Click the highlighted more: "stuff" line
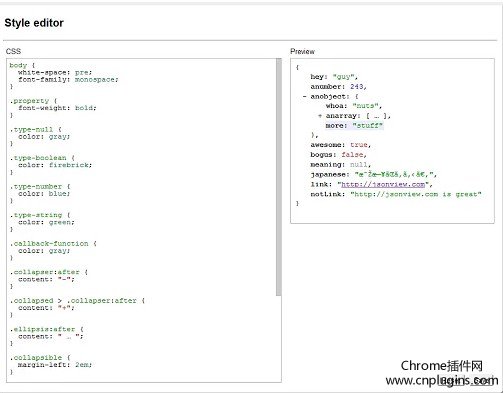Viewport: 503px width, 393px height. click(x=354, y=126)
